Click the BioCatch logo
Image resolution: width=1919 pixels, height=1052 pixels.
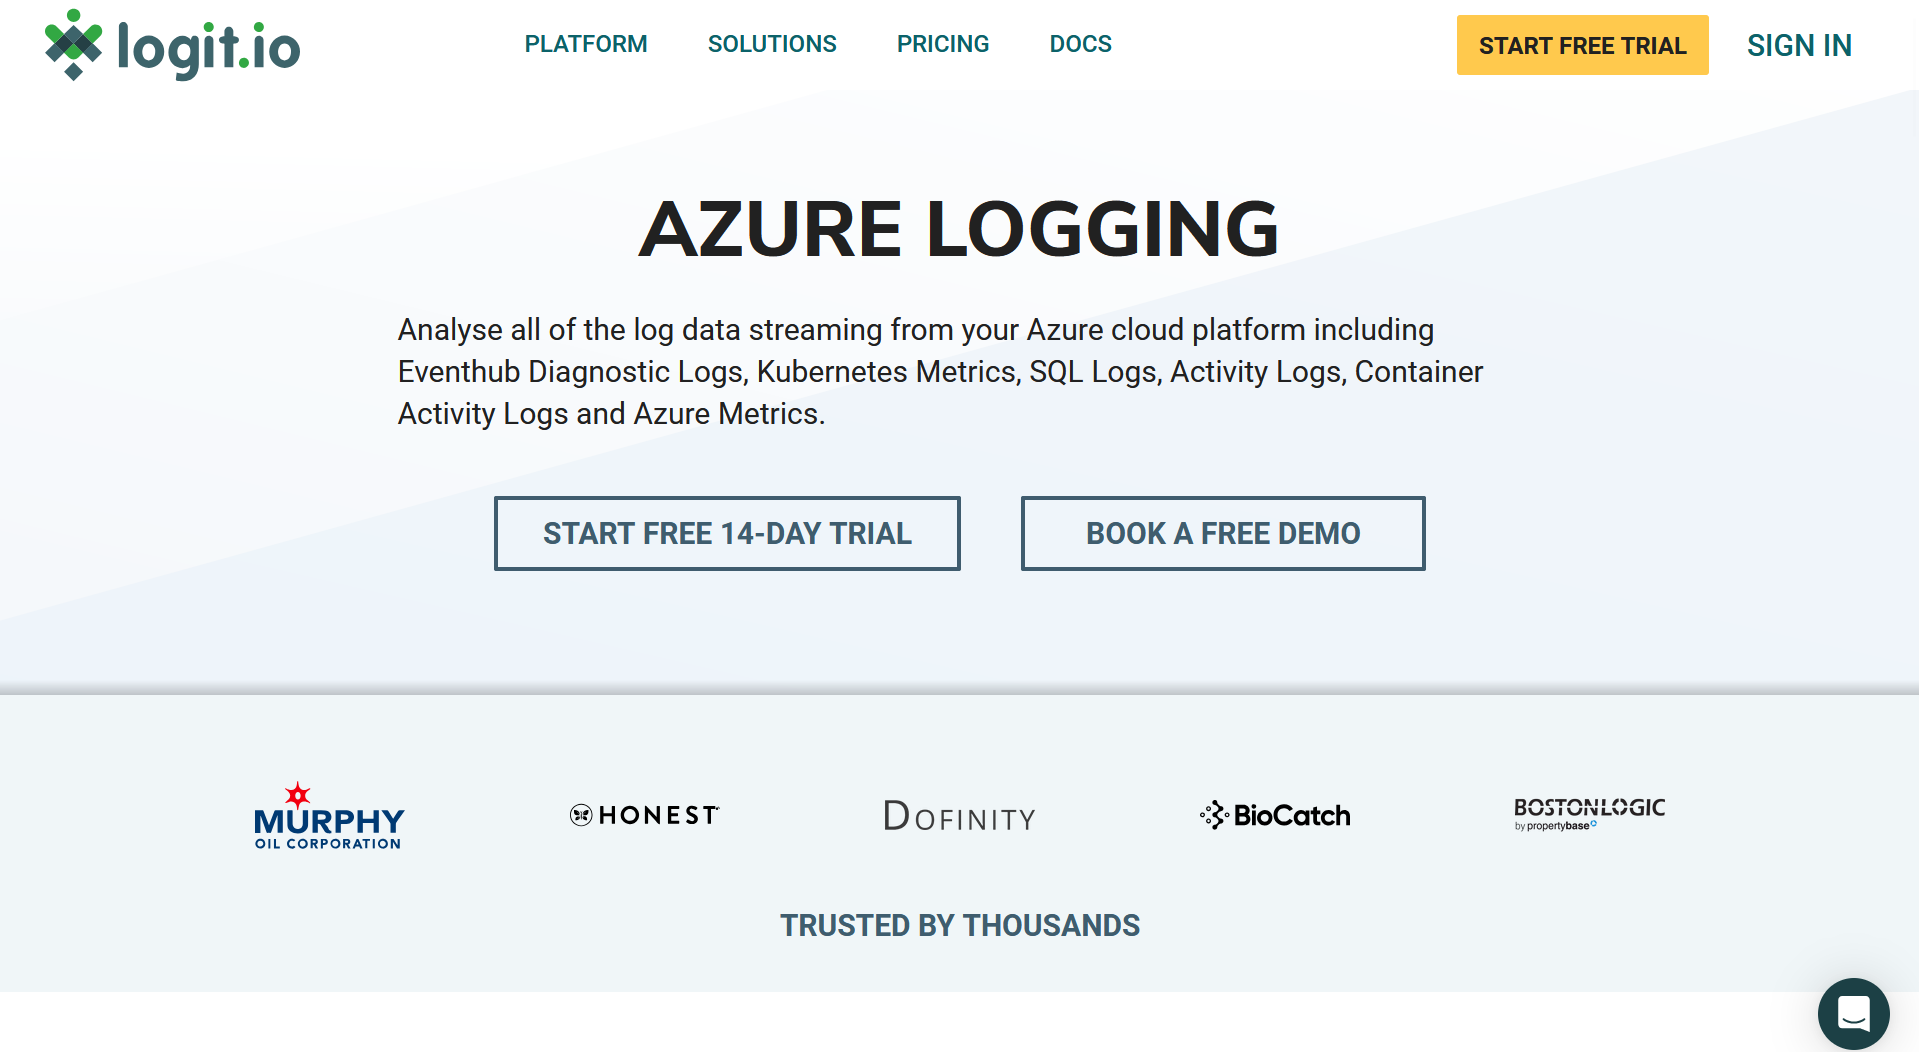pyautogui.click(x=1275, y=815)
